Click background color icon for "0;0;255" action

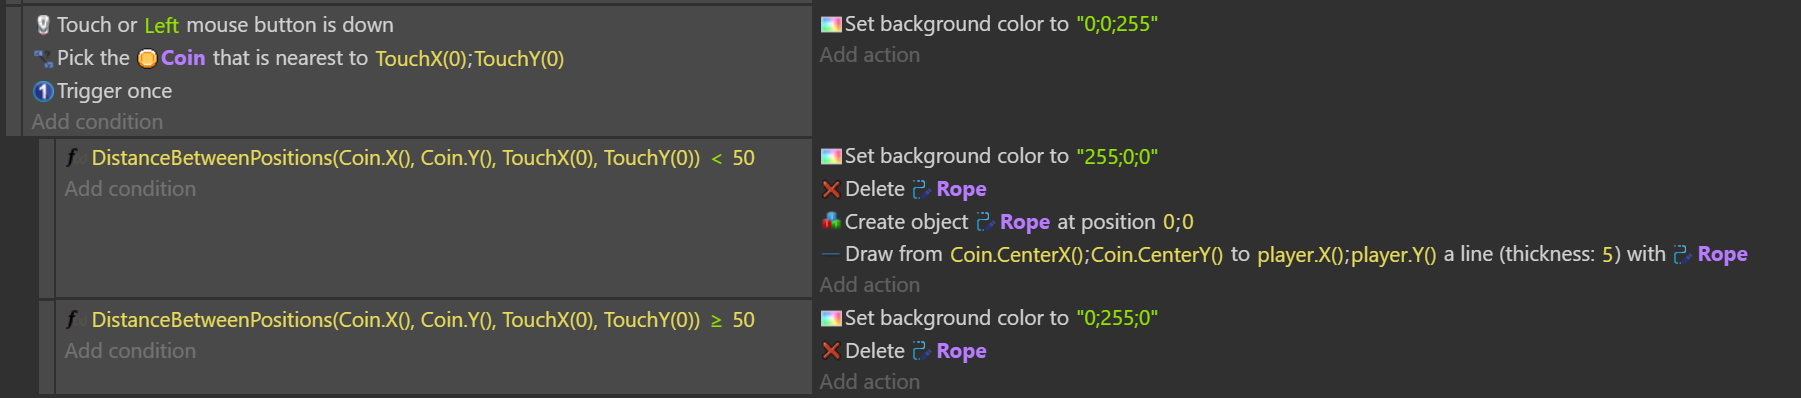(831, 24)
